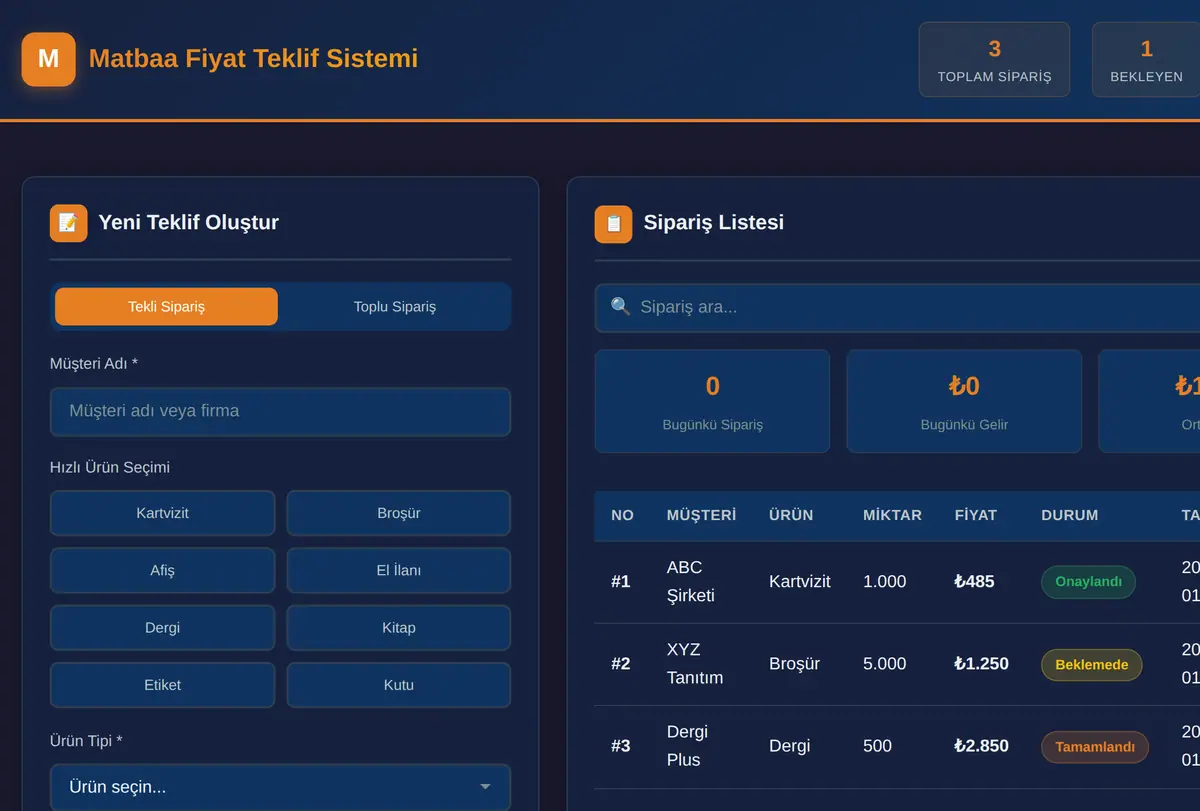Click the MİKTAR column header
1200x811 pixels.
point(892,516)
